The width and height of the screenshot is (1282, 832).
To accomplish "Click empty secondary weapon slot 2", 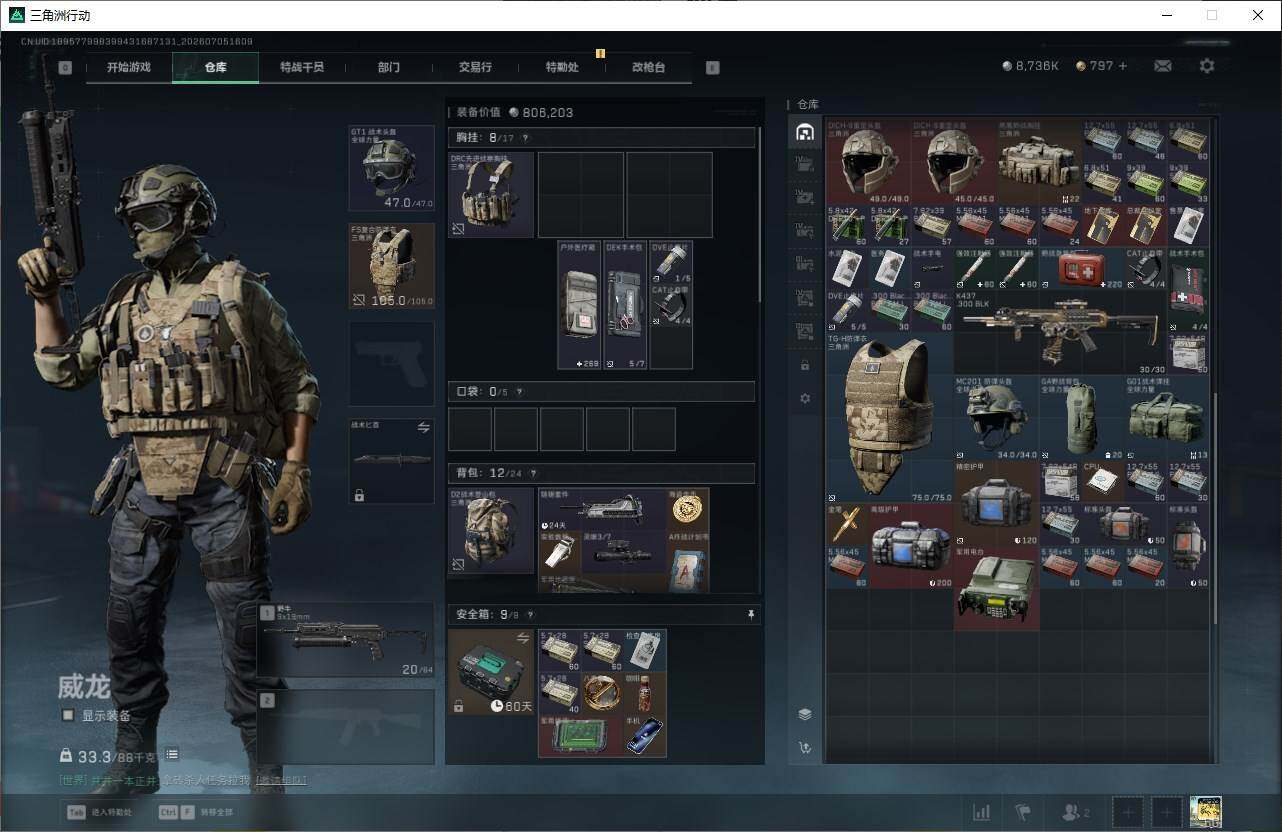I will point(346,727).
